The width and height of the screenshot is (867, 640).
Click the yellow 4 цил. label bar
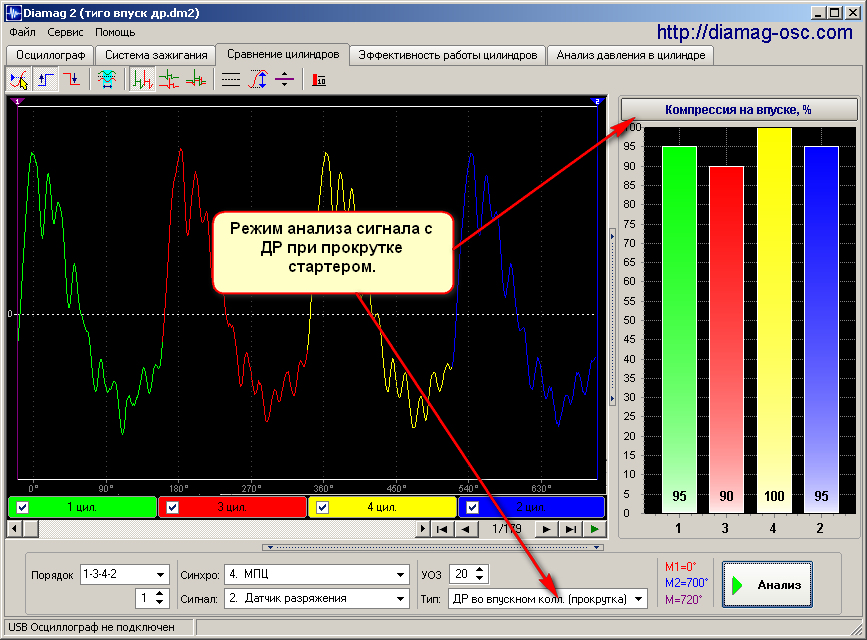click(382, 507)
